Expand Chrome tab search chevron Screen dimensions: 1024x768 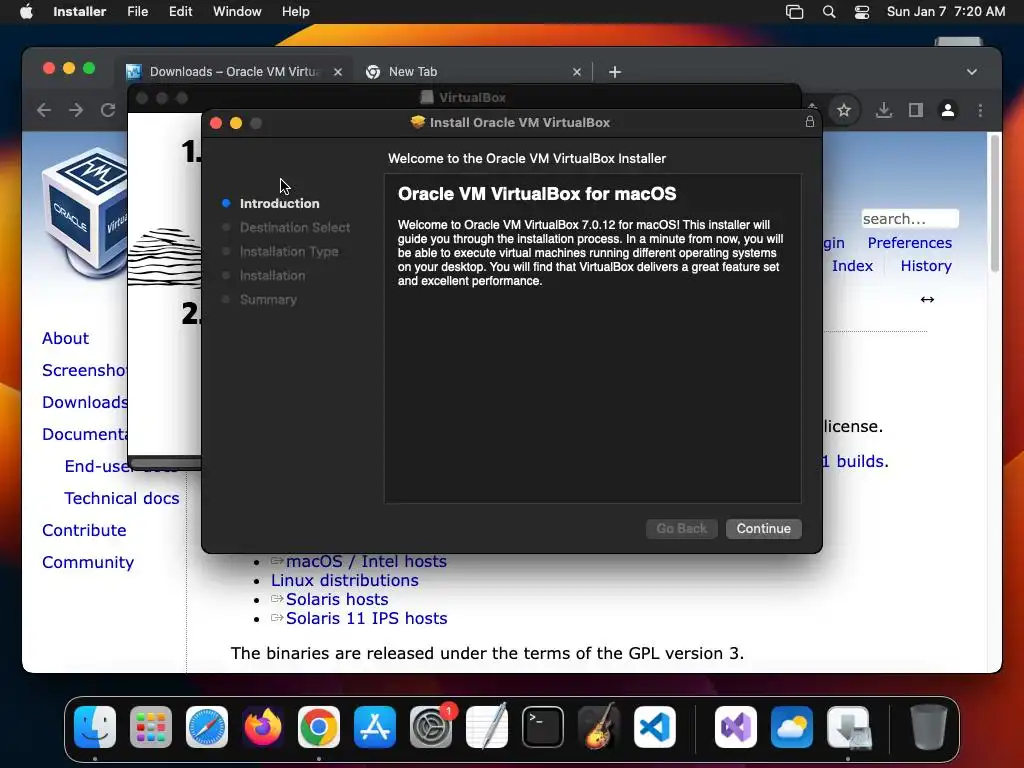coord(972,72)
